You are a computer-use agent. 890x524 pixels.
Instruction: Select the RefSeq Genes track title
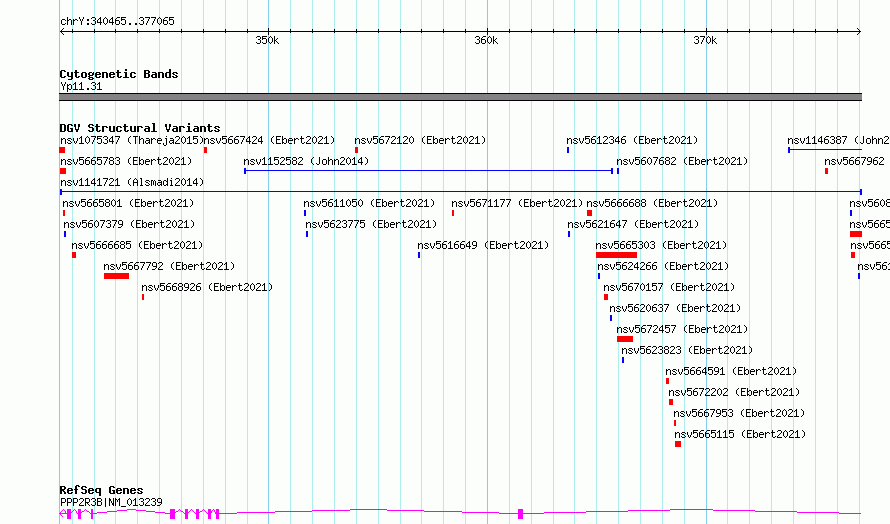point(102,490)
